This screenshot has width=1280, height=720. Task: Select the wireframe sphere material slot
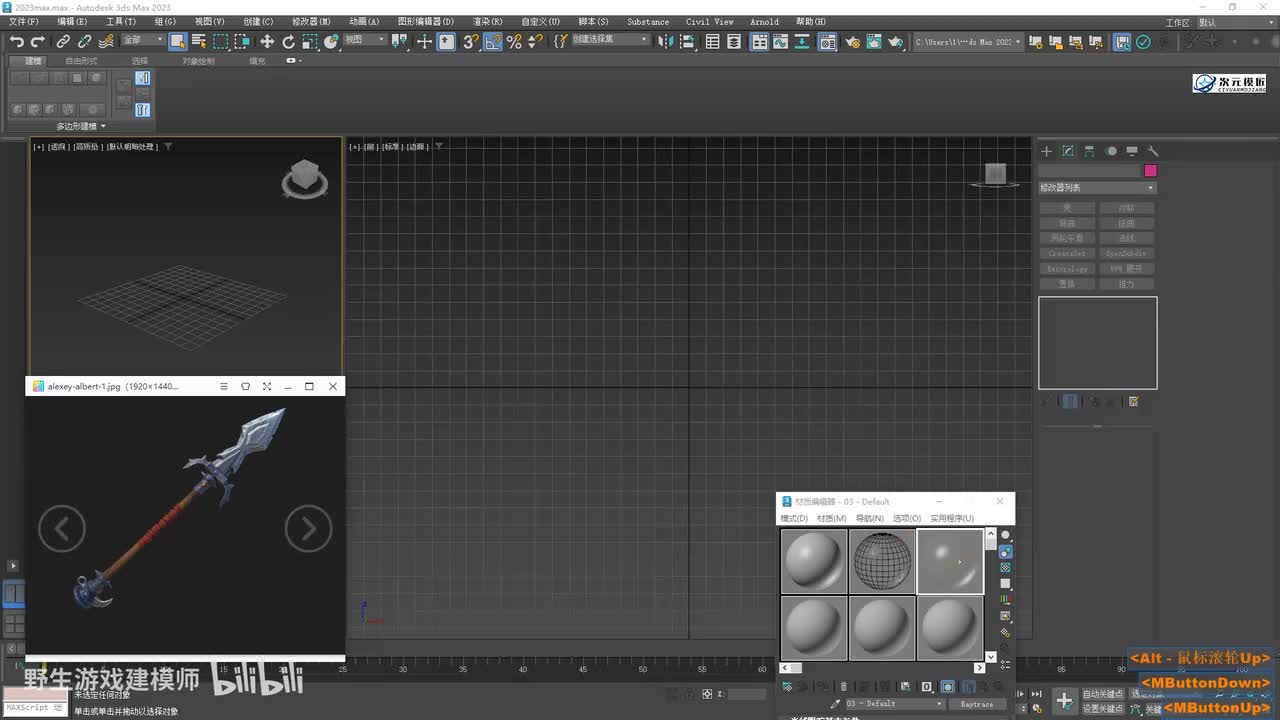882,561
